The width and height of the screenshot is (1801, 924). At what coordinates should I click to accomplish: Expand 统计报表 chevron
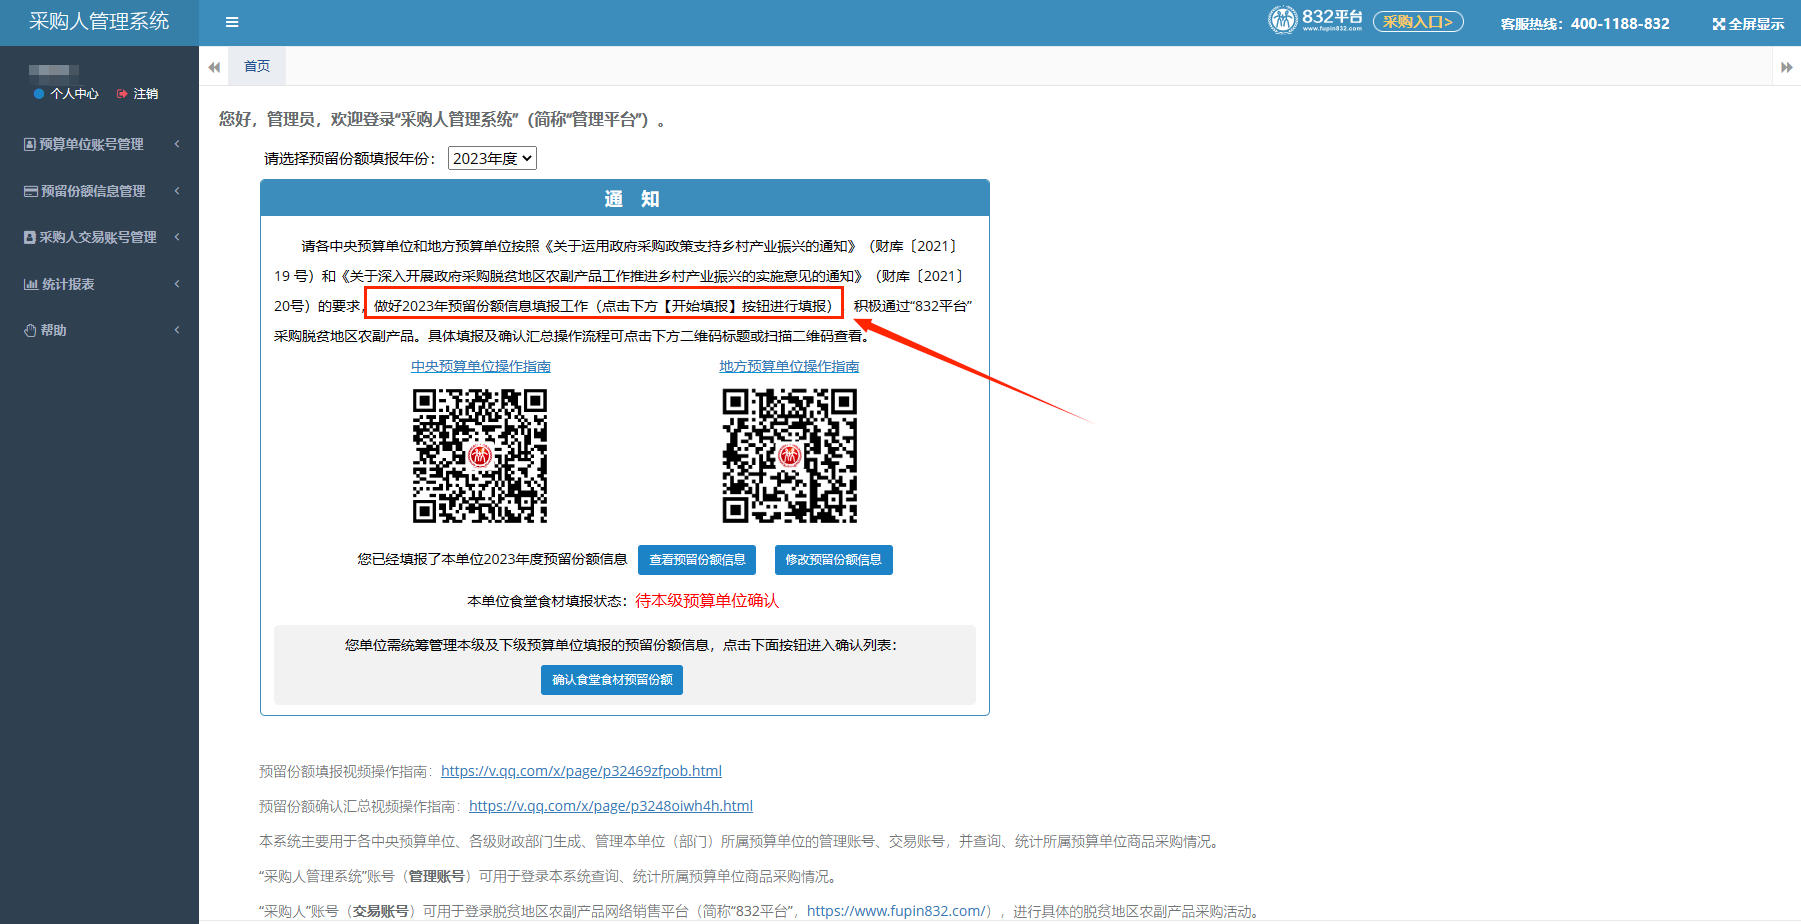pos(177,284)
